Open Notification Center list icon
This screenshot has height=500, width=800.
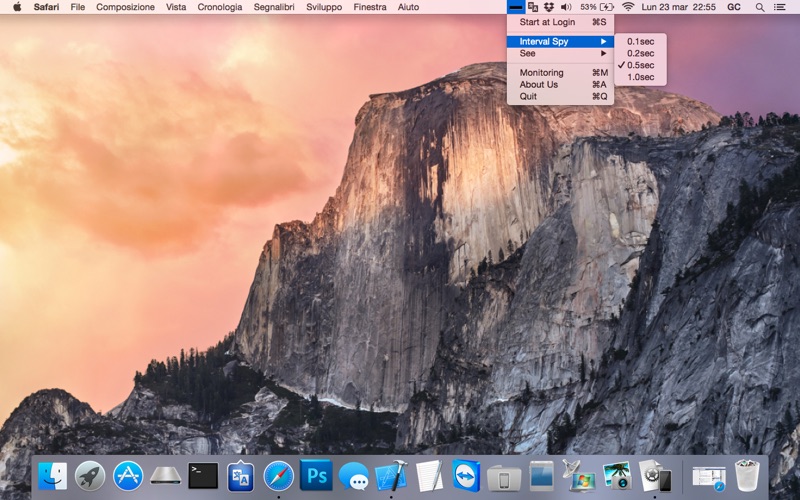(x=780, y=7)
